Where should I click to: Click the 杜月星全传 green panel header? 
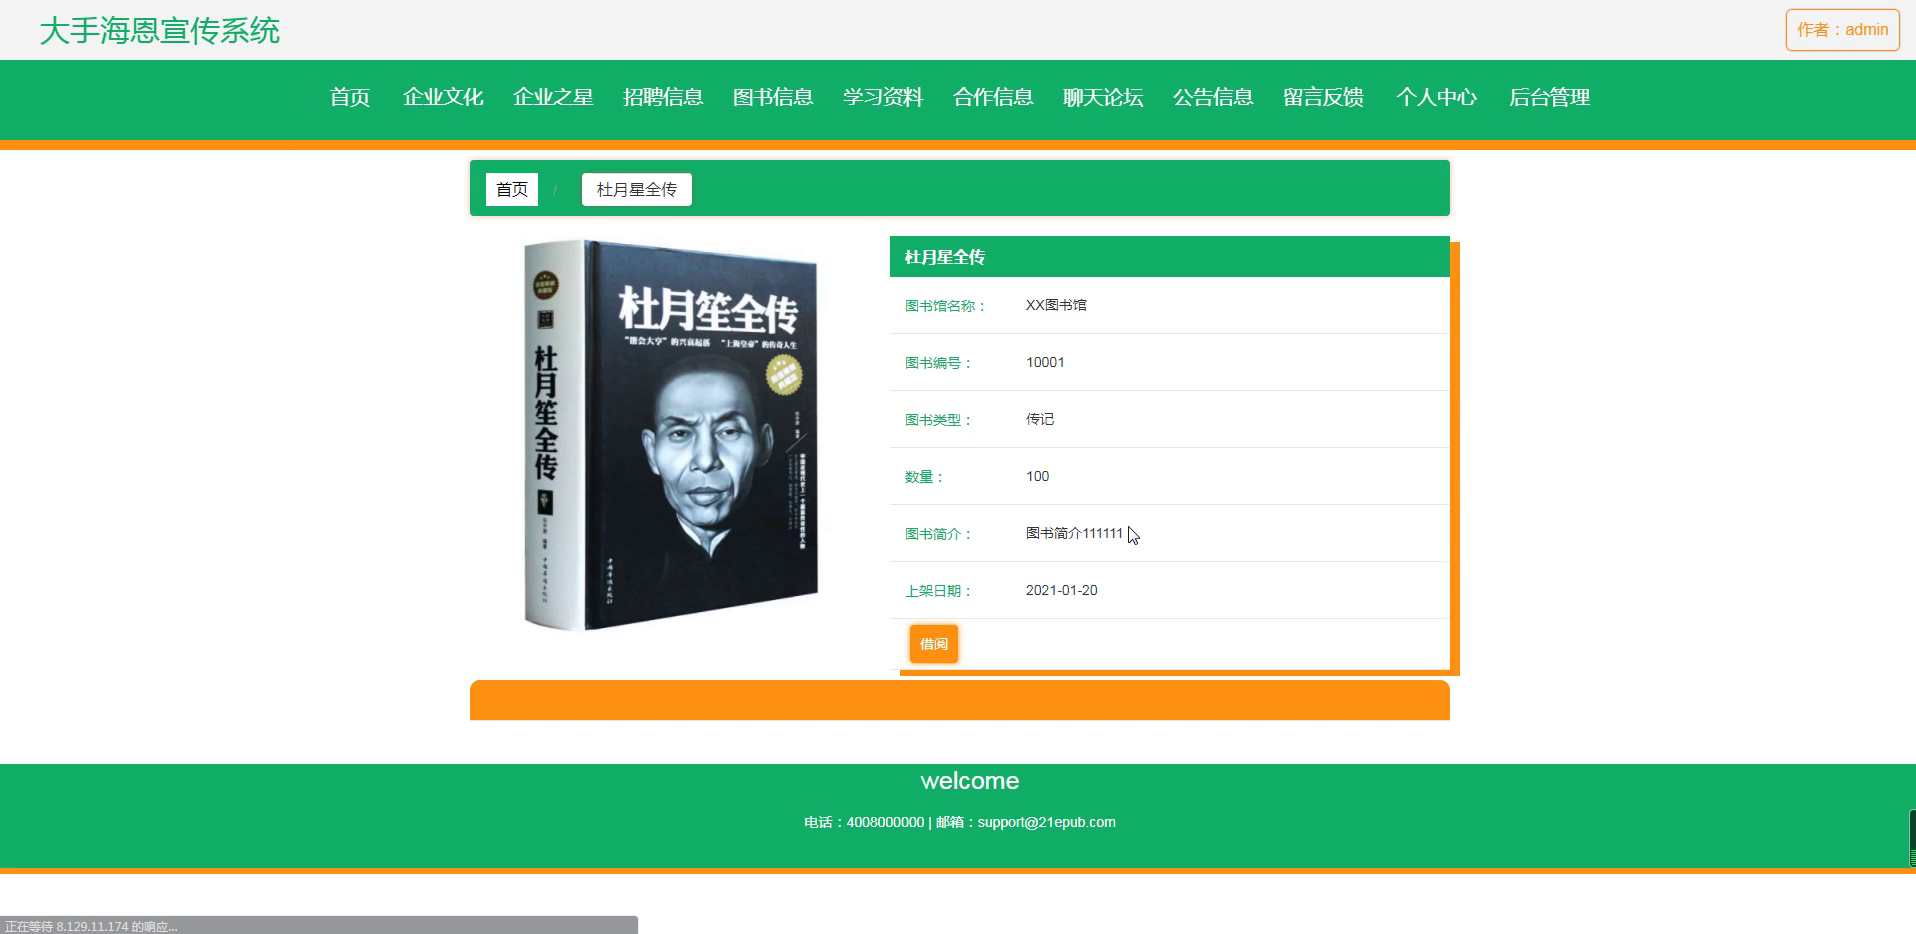(1170, 257)
